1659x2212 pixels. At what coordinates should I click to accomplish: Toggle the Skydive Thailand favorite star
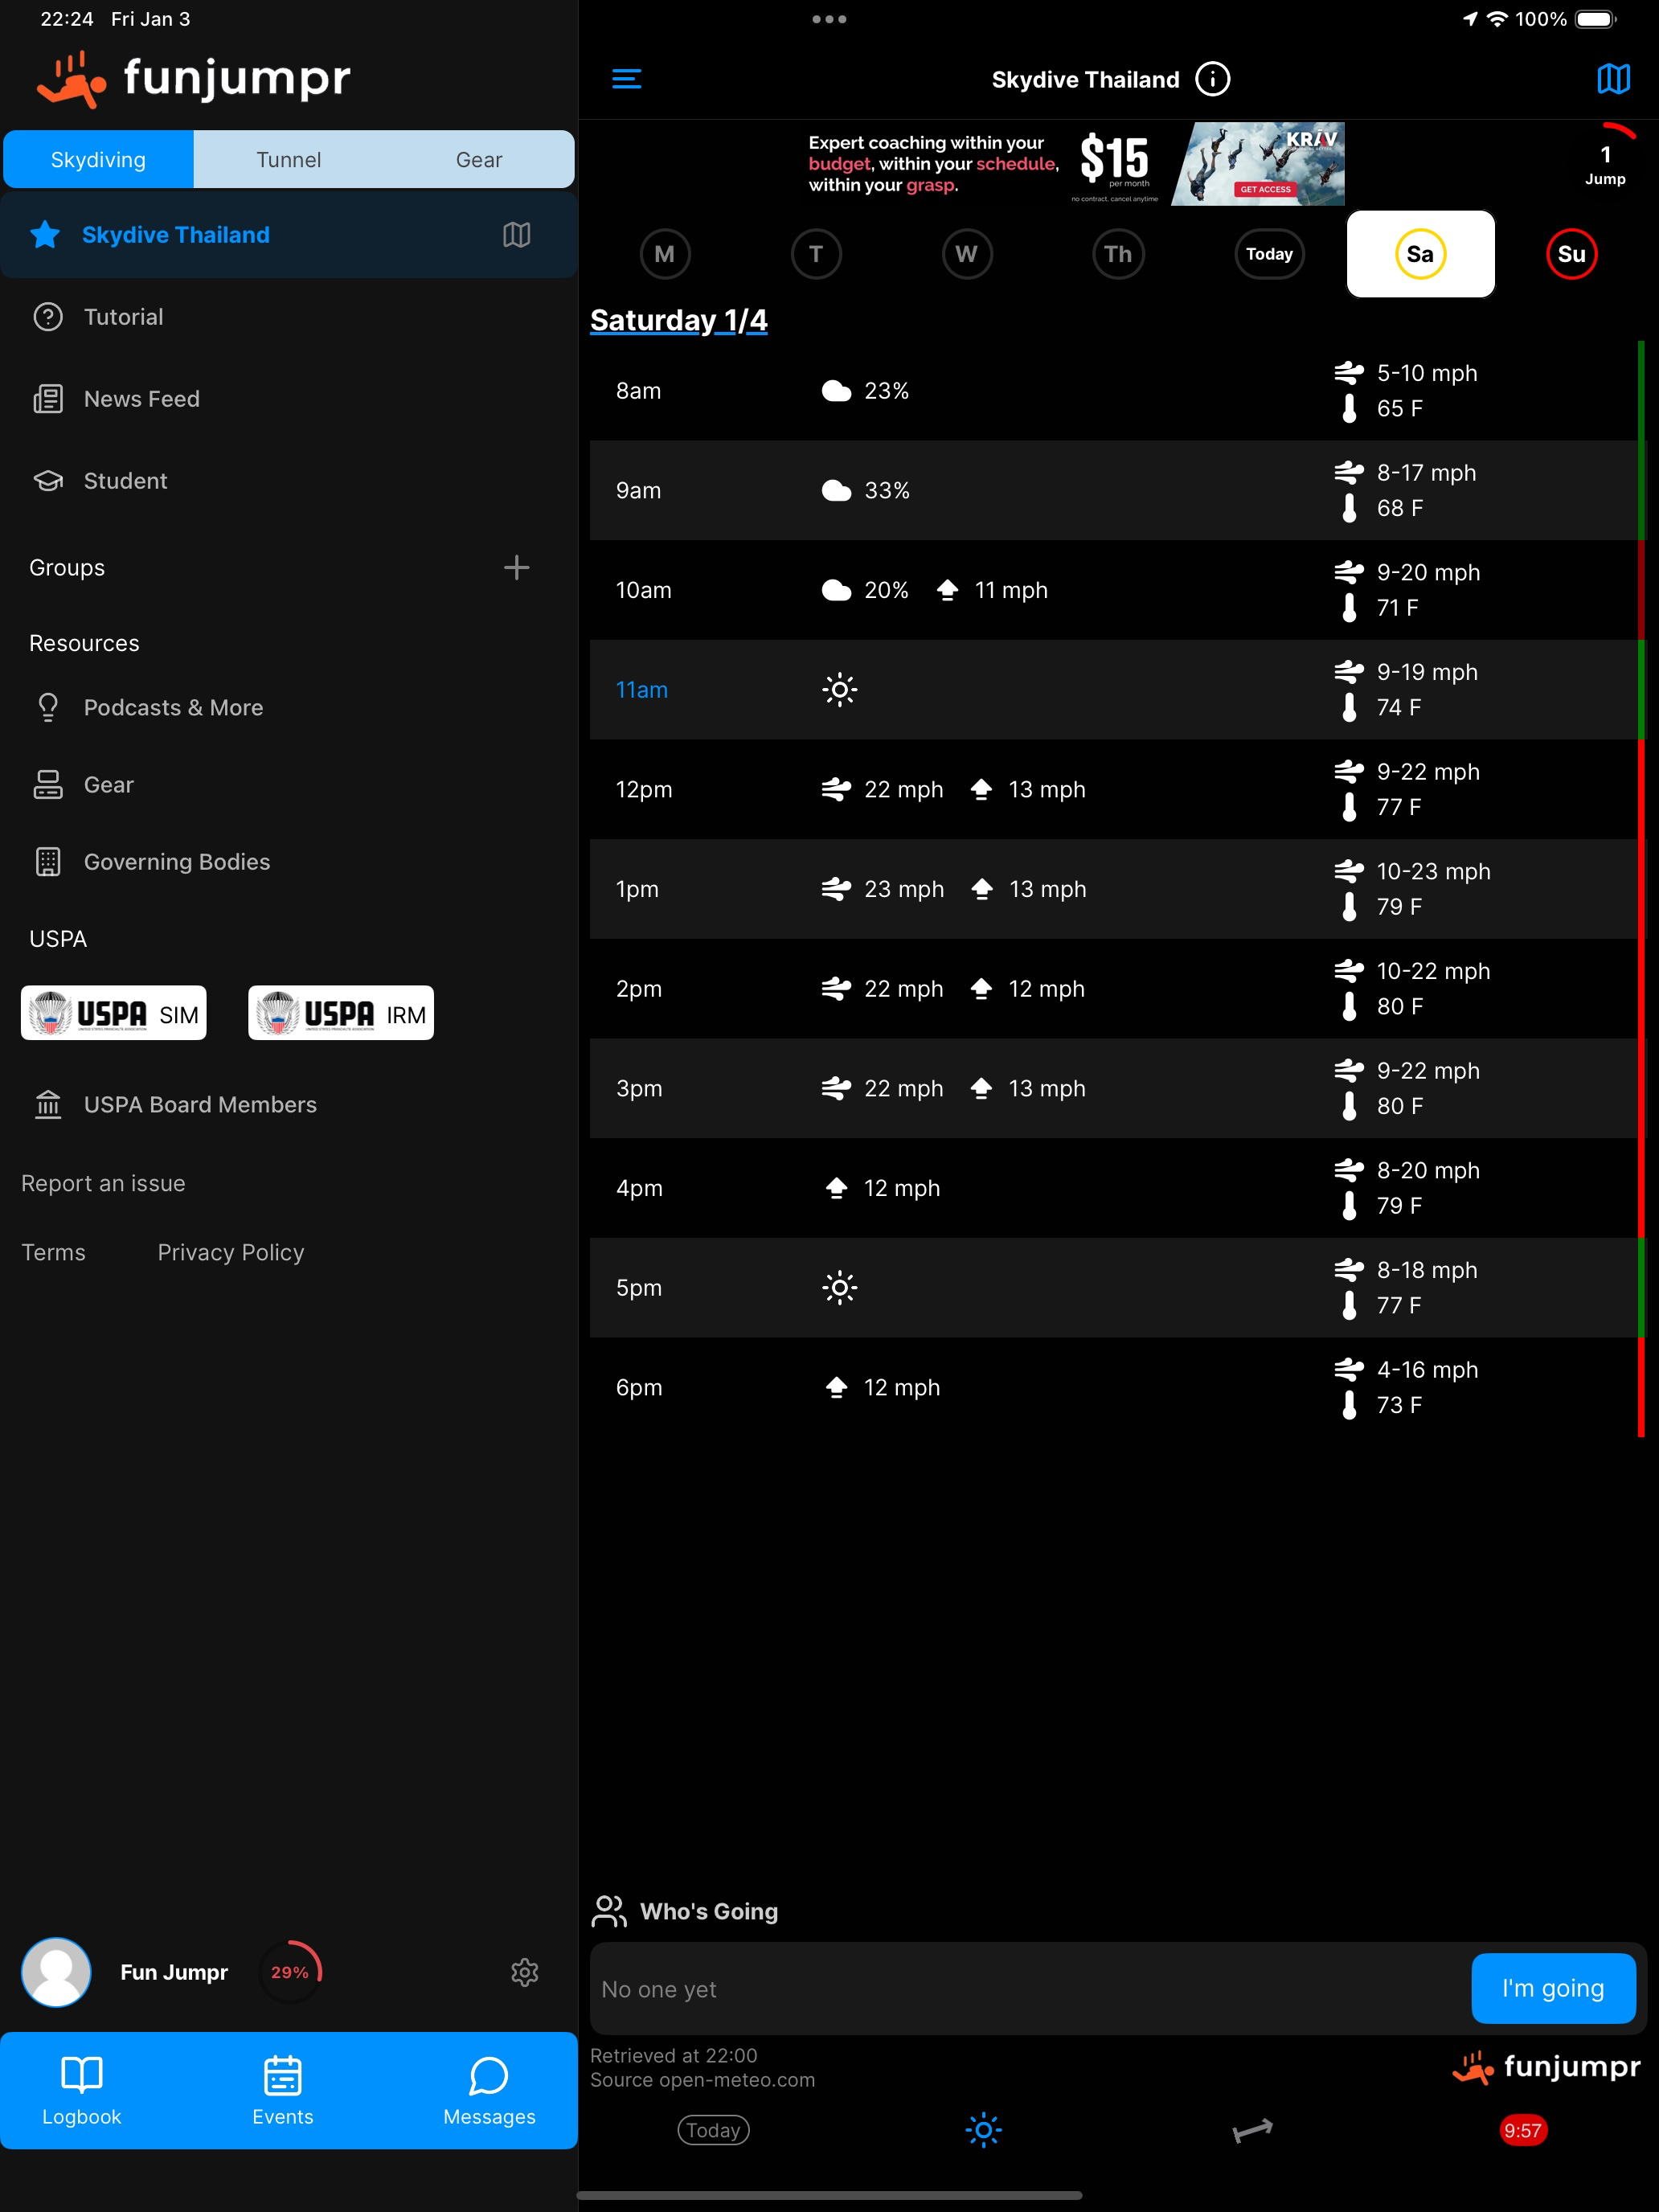(x=45, y=235)
